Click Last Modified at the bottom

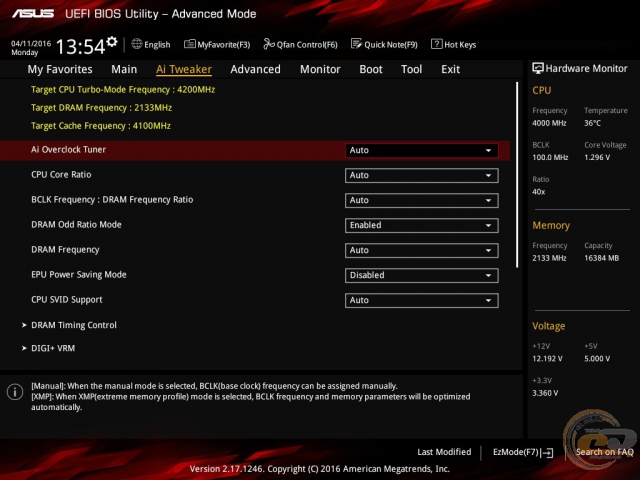[x=444, y=452]
